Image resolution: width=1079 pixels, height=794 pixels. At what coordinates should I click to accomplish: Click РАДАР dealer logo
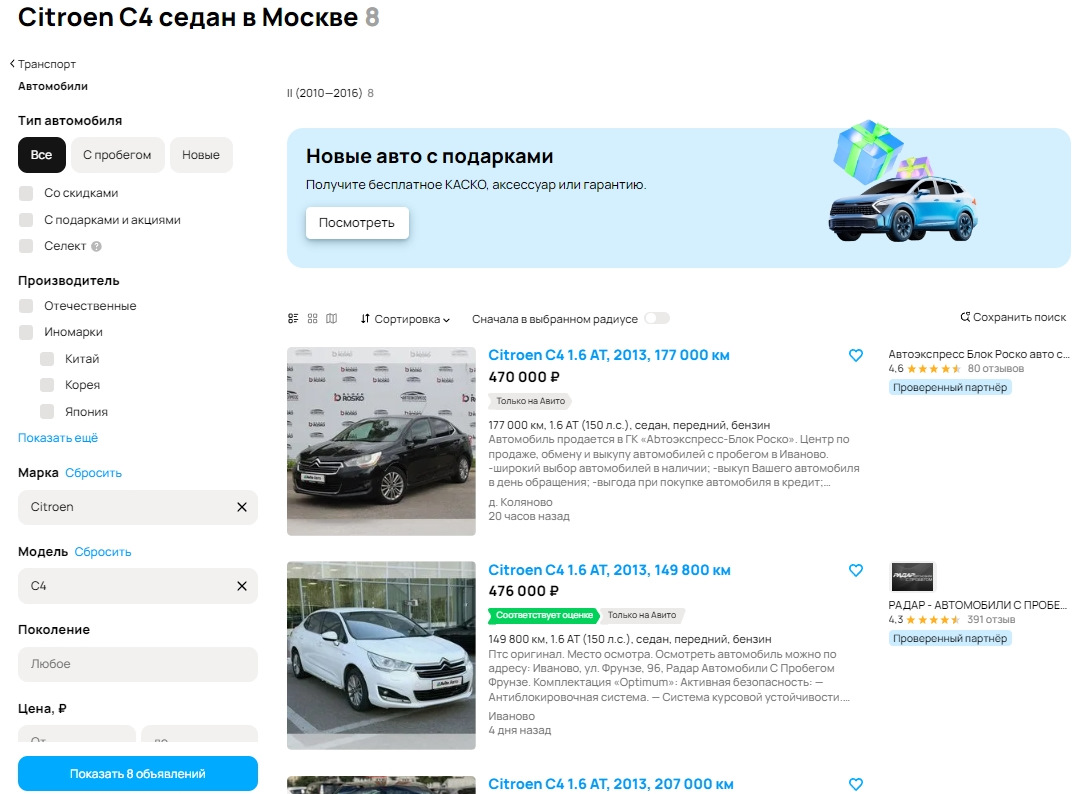coord(912,577)
